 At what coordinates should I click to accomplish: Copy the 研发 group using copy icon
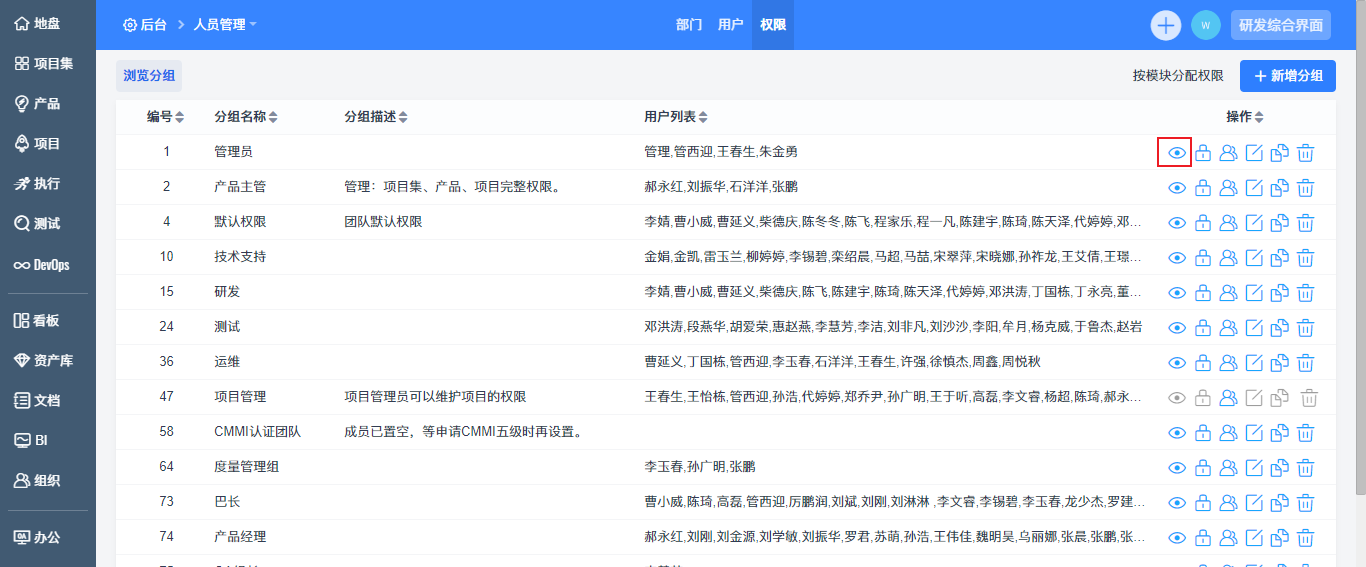[x=1279, y=293]
